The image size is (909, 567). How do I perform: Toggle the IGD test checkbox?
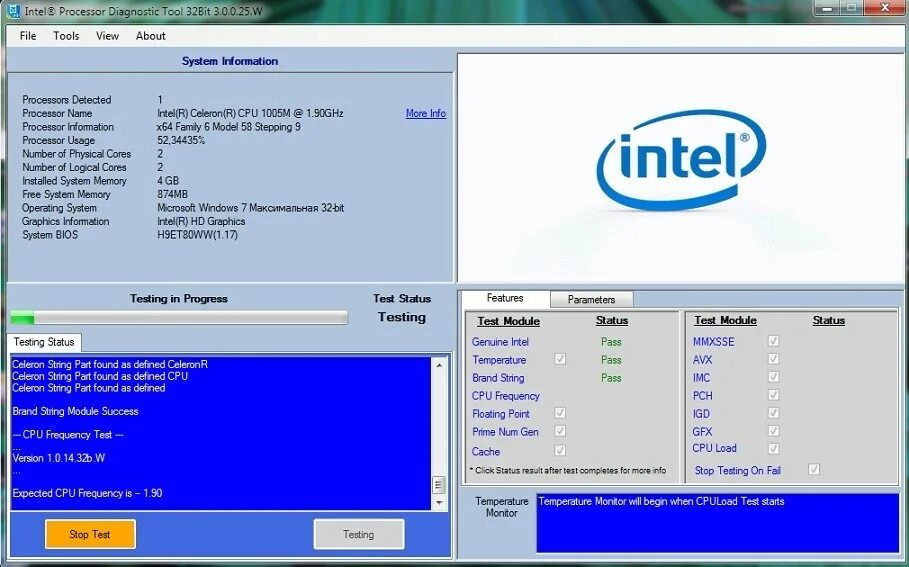[773, 413]
